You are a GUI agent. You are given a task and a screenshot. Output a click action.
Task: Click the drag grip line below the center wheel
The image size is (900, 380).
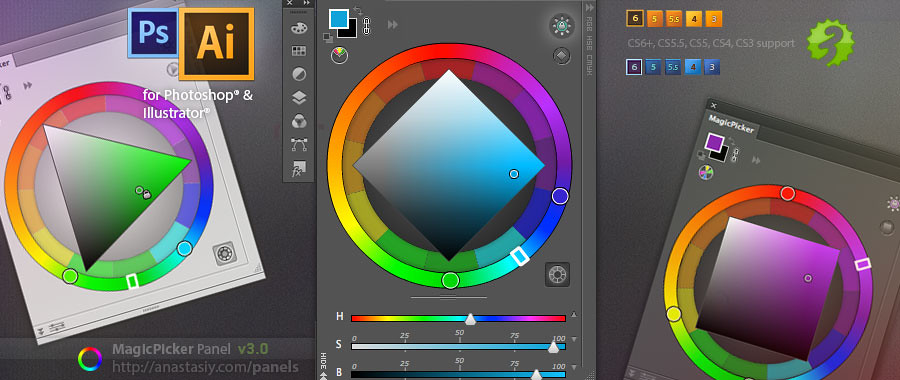[449, 297]
